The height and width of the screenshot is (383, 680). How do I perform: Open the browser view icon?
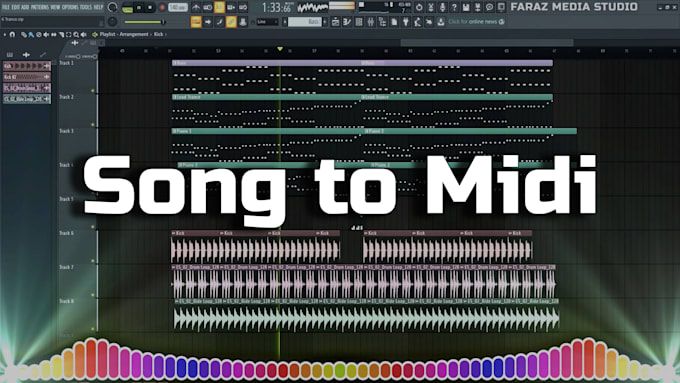(382, 21)
